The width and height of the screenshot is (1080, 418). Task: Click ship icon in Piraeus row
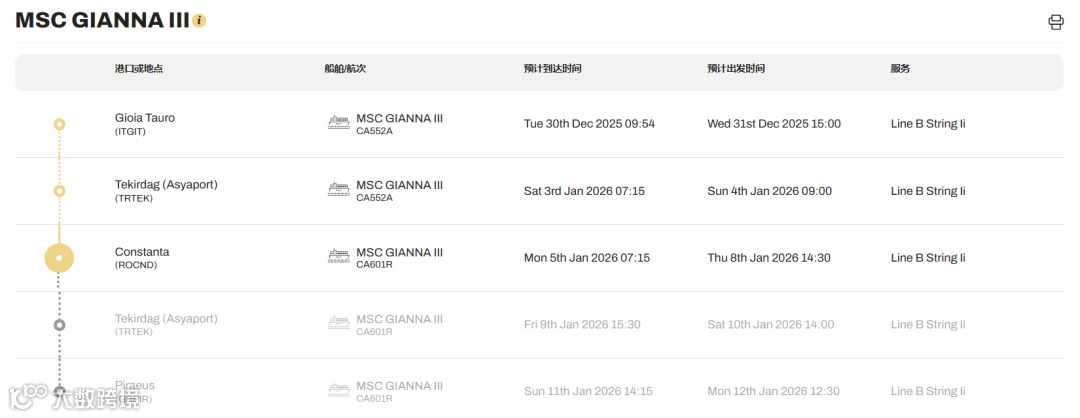coord(339,391)
